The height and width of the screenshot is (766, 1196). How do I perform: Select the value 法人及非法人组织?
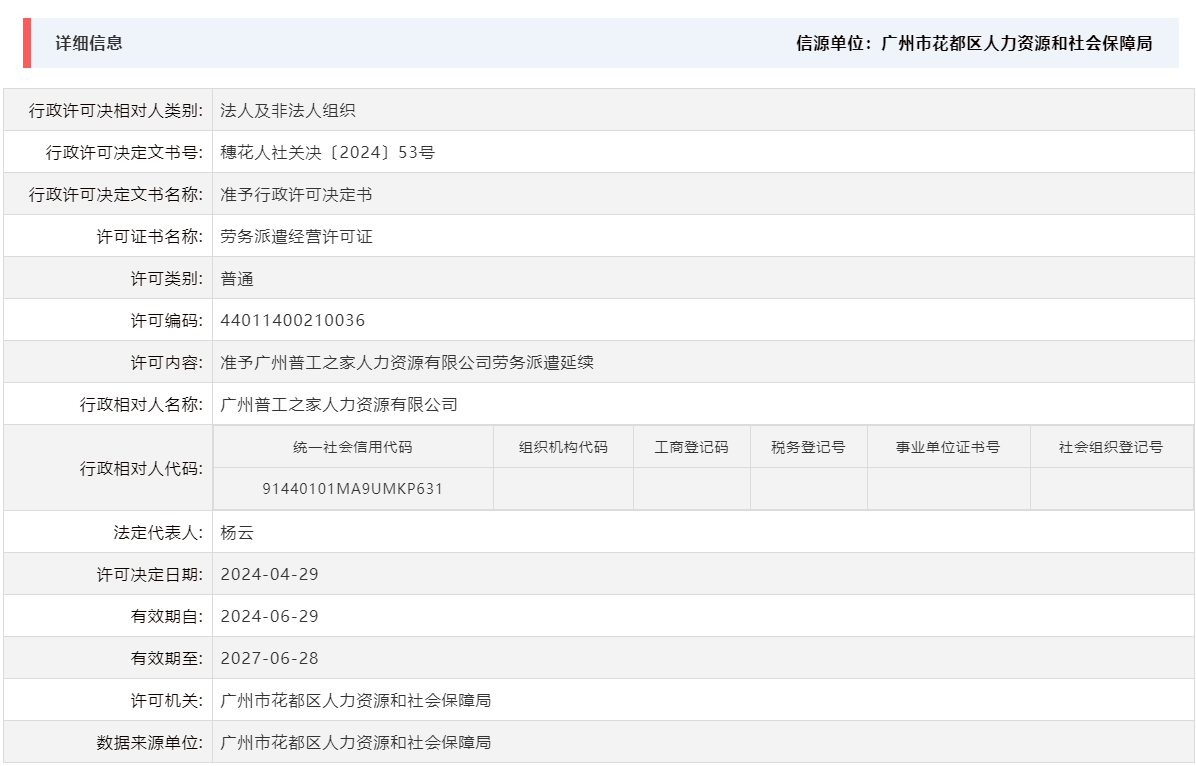[x=288, y=111]
